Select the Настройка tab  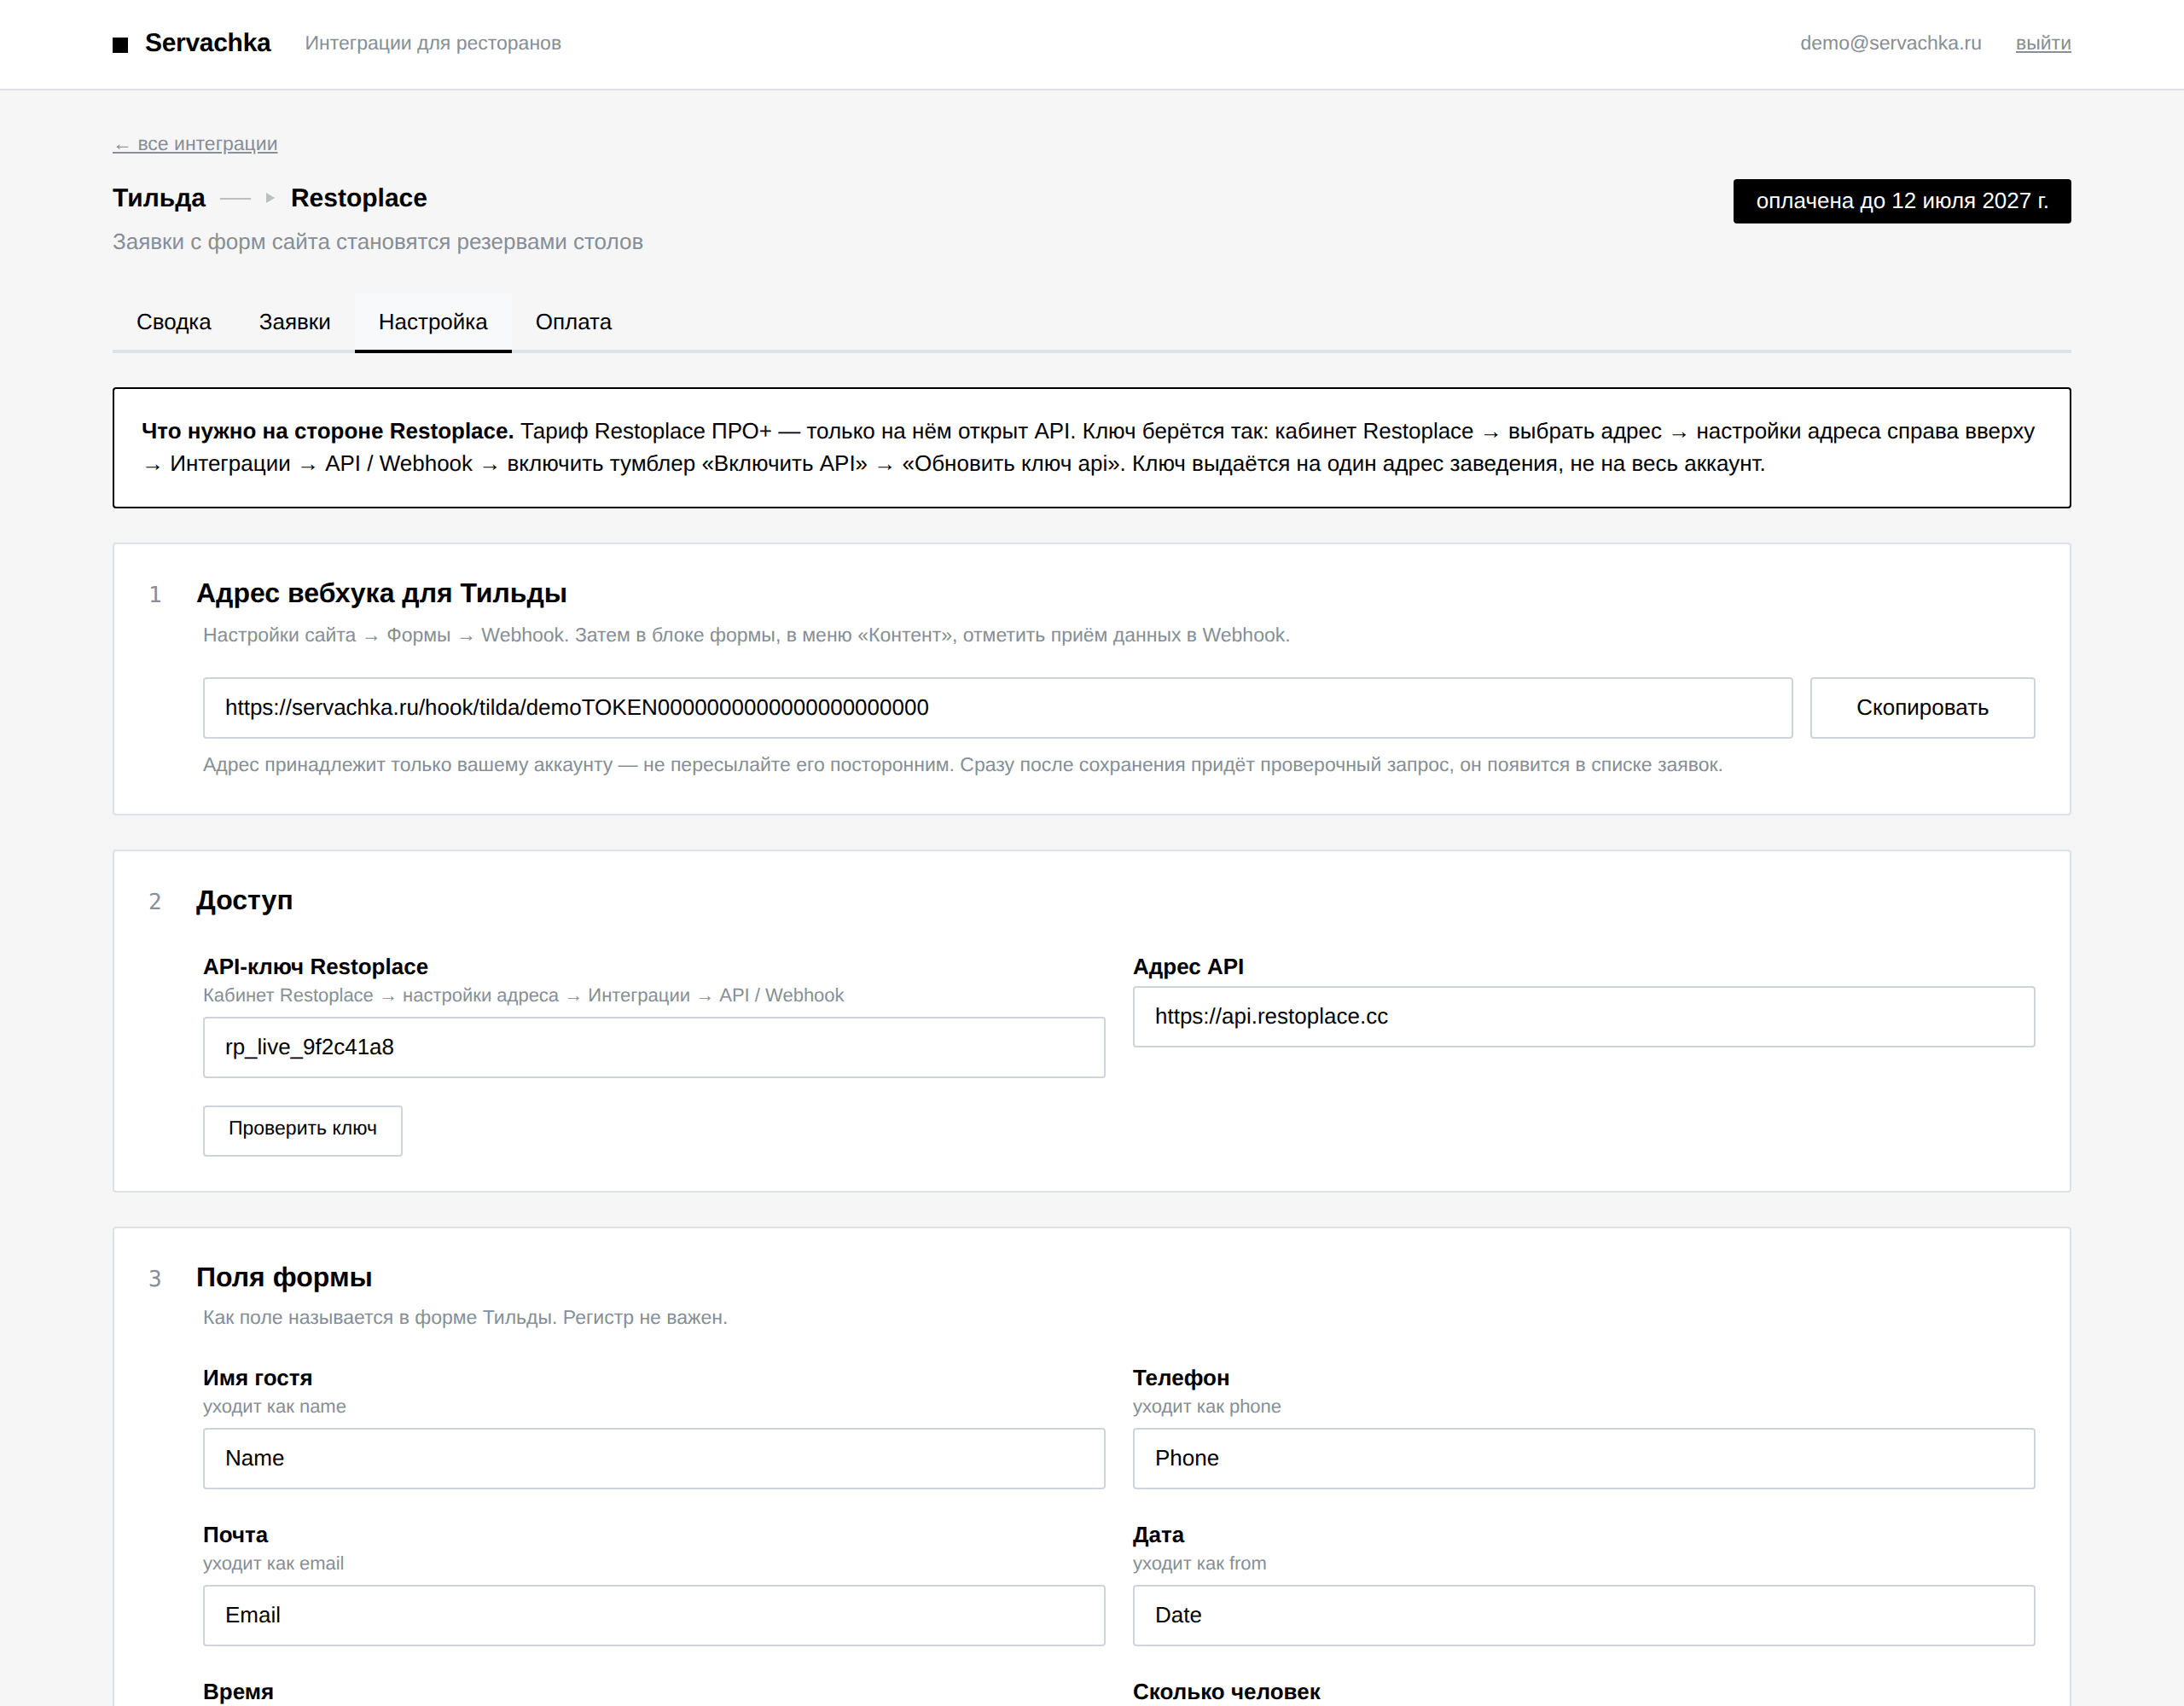coord(433,322)
